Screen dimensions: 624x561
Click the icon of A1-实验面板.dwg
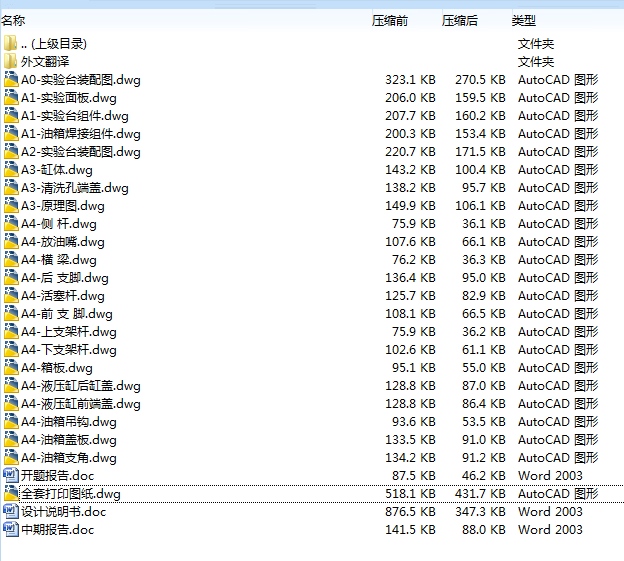point(11,97)
